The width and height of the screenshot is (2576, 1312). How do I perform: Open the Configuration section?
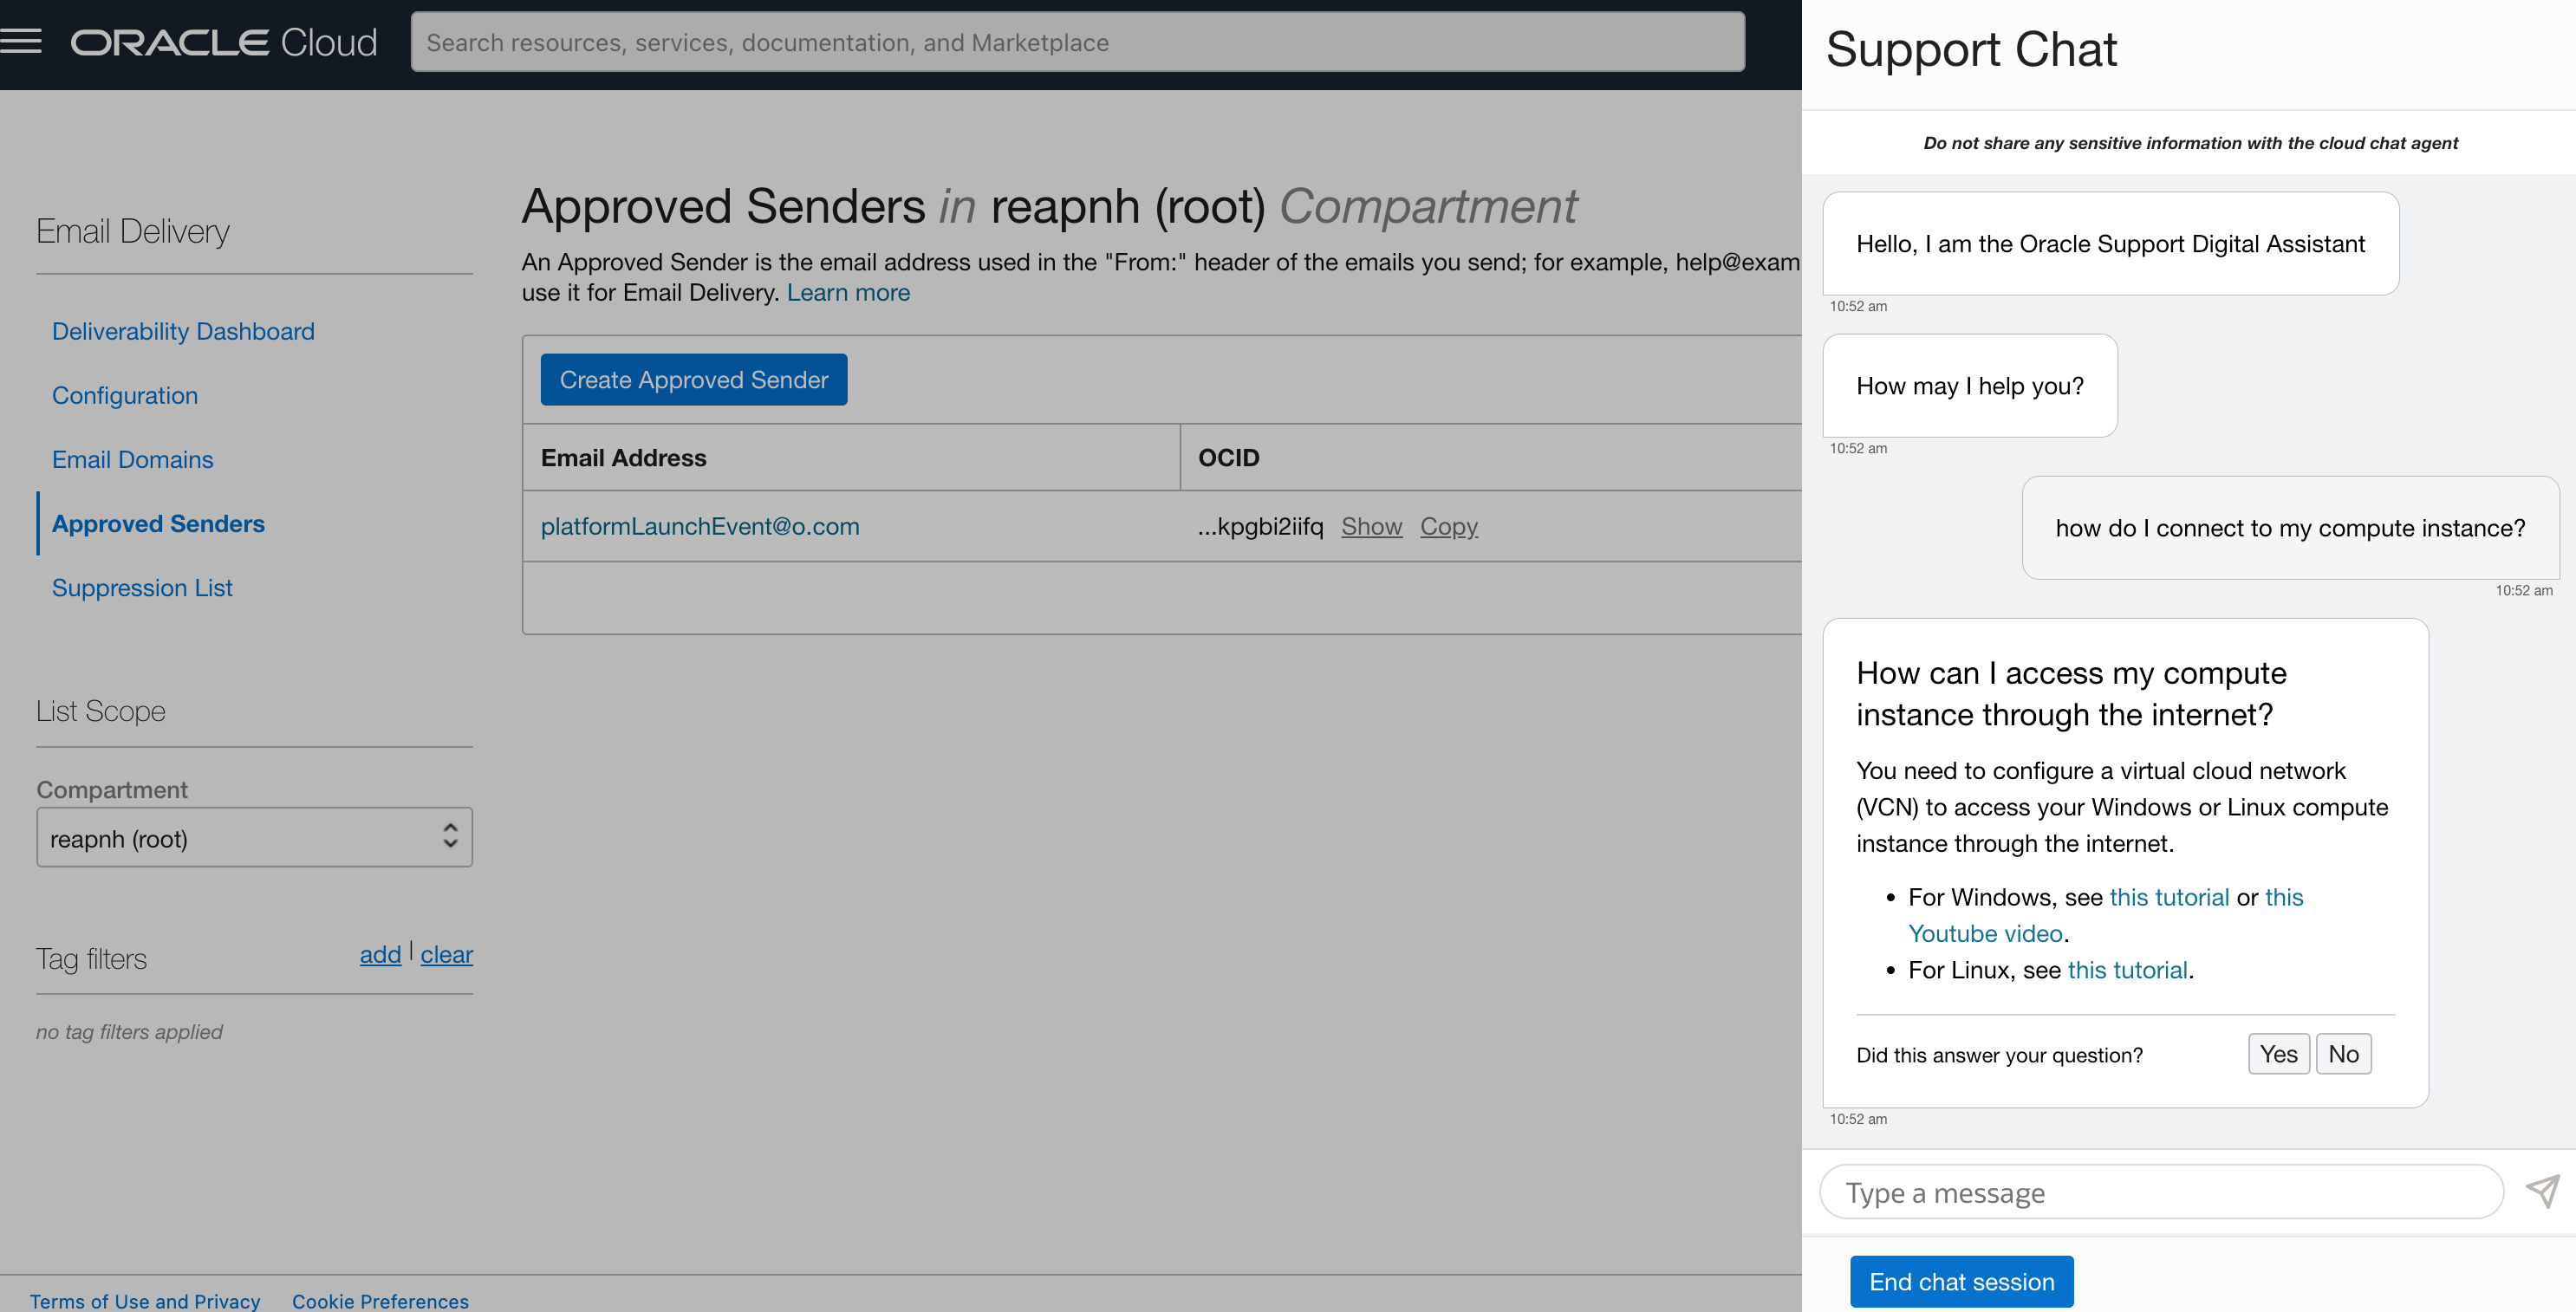point(125,395)
